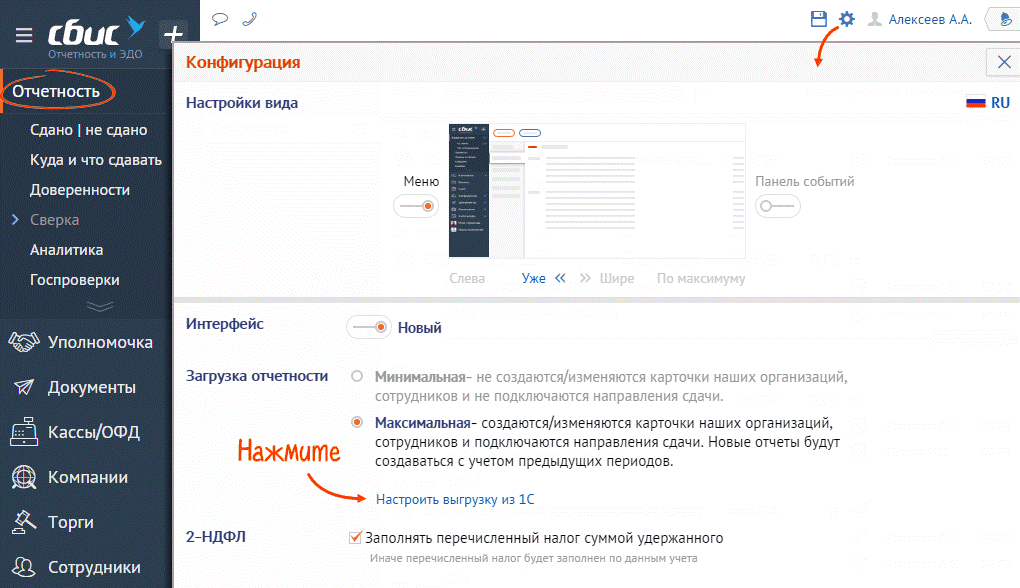Open the hamburger main menu

24,35
